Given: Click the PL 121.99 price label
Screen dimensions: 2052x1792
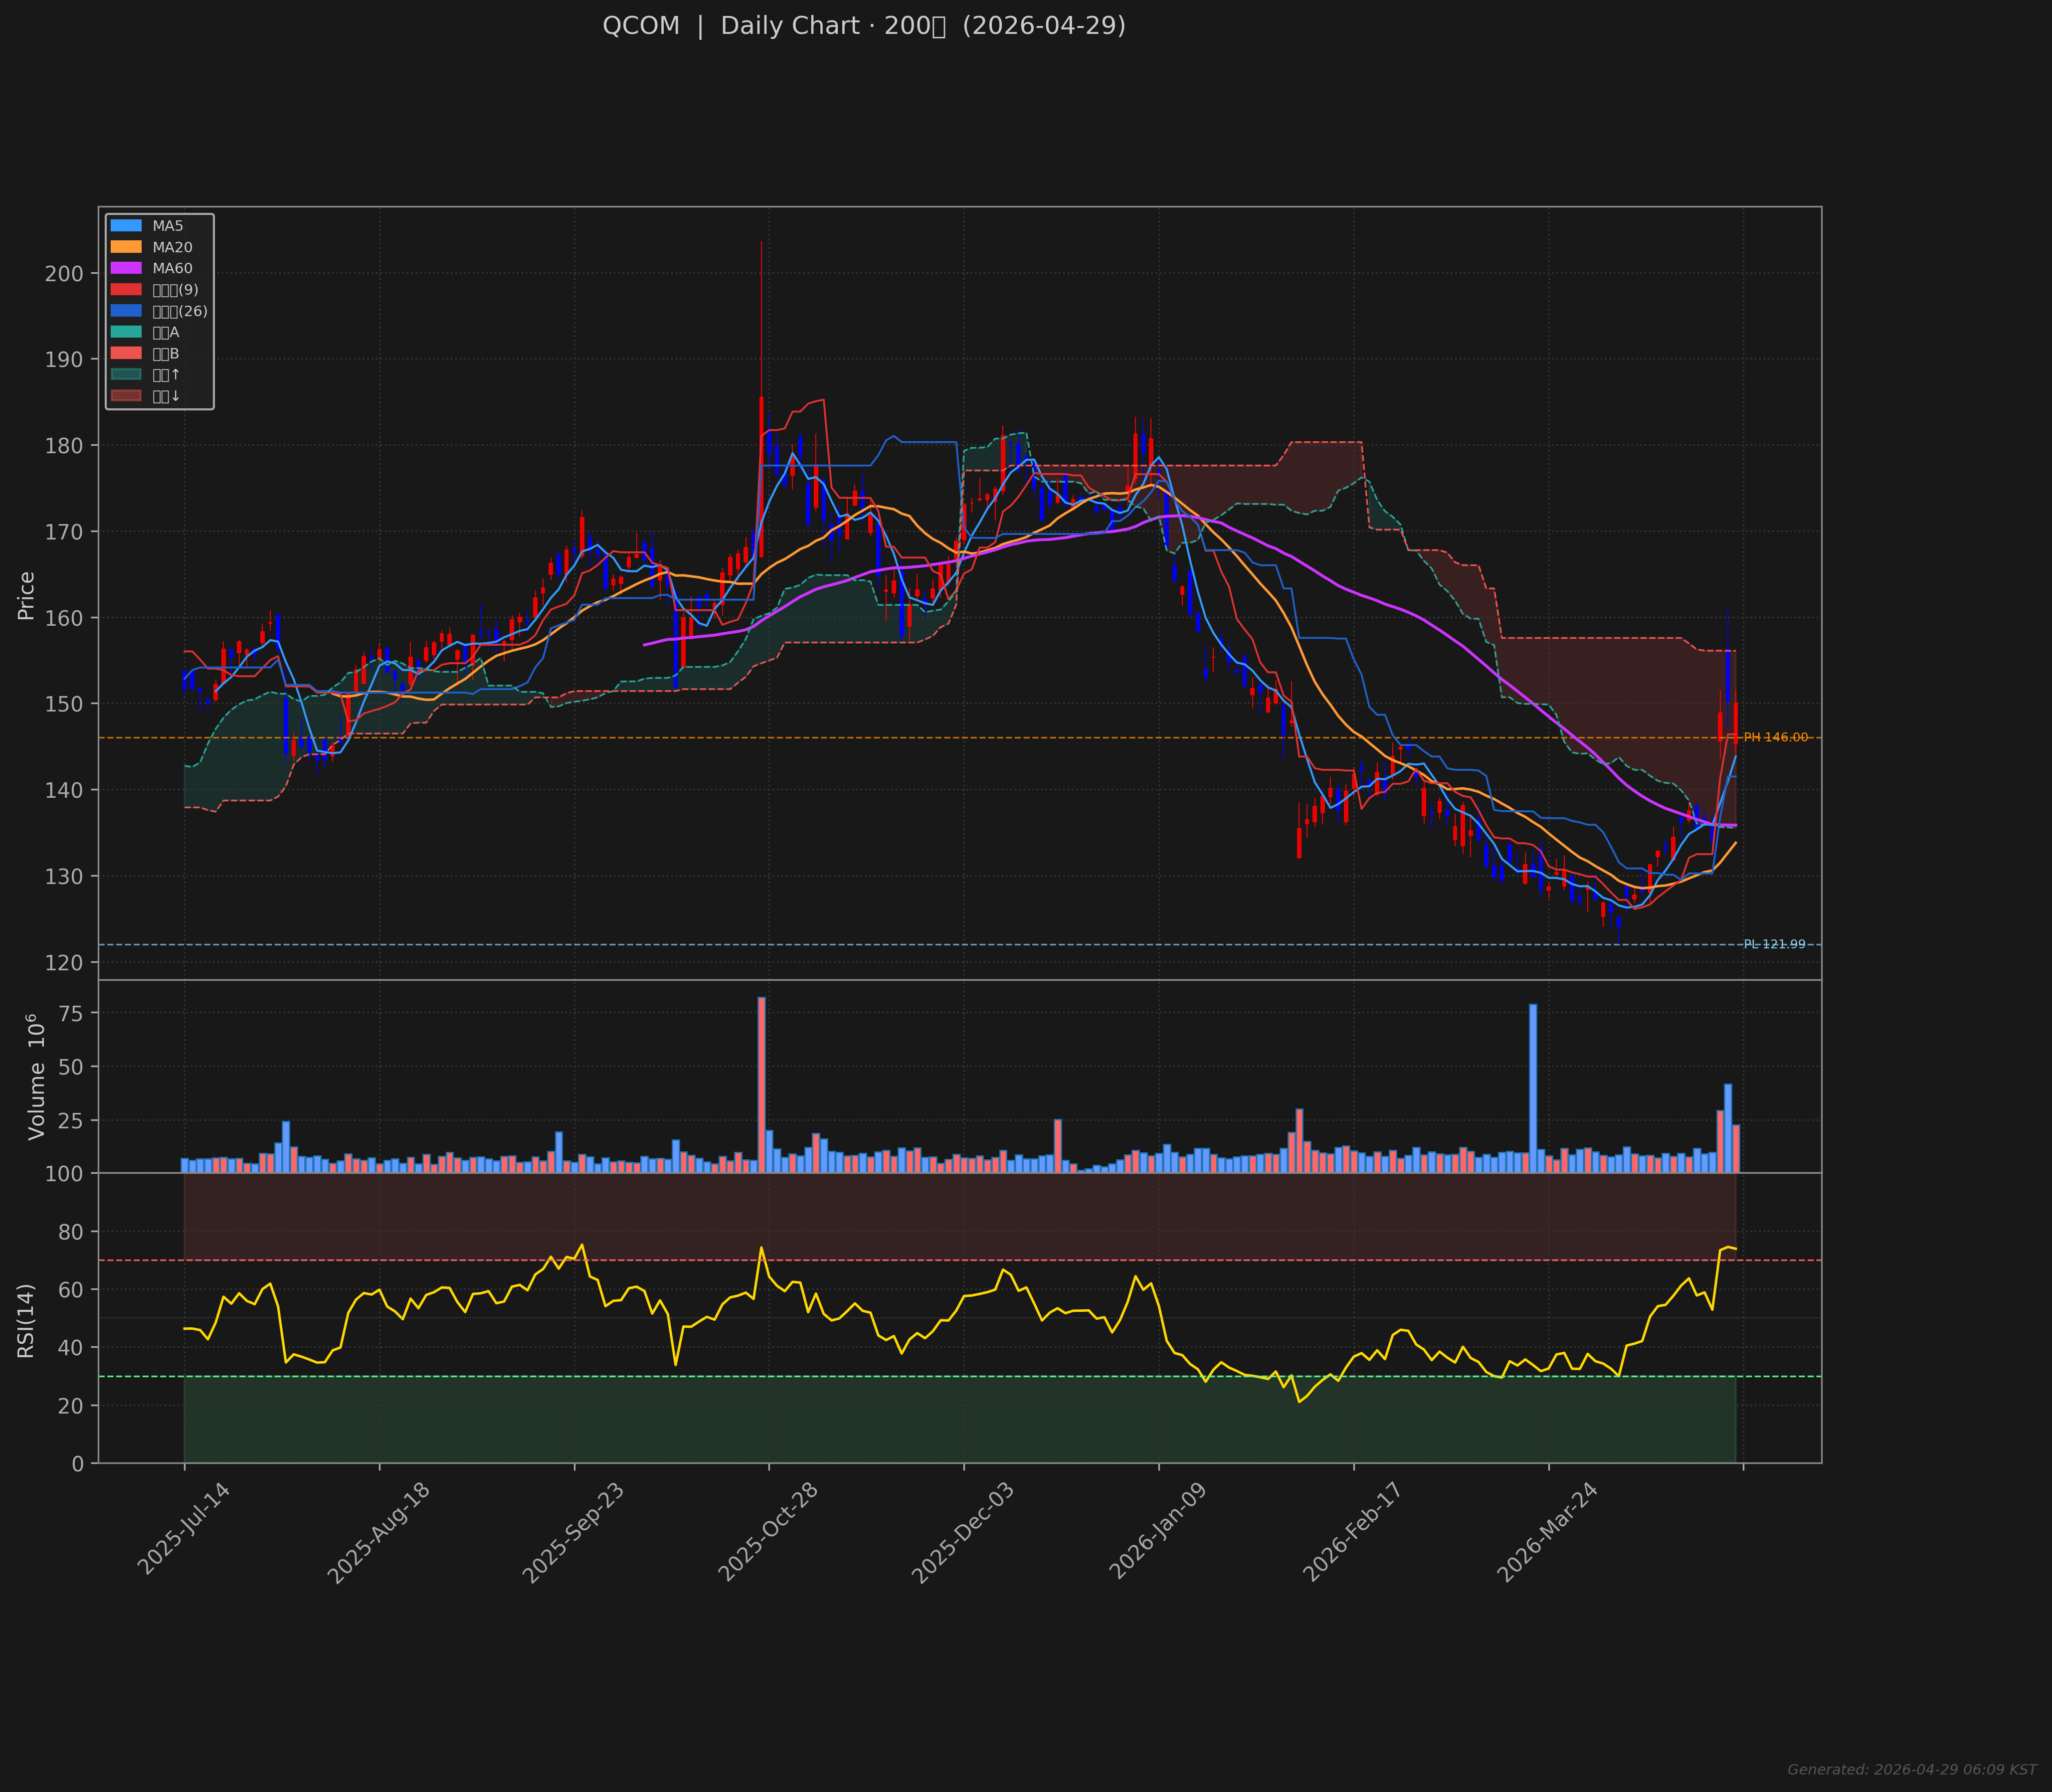Looking at the screenshot, I should tap(1774, 944).
